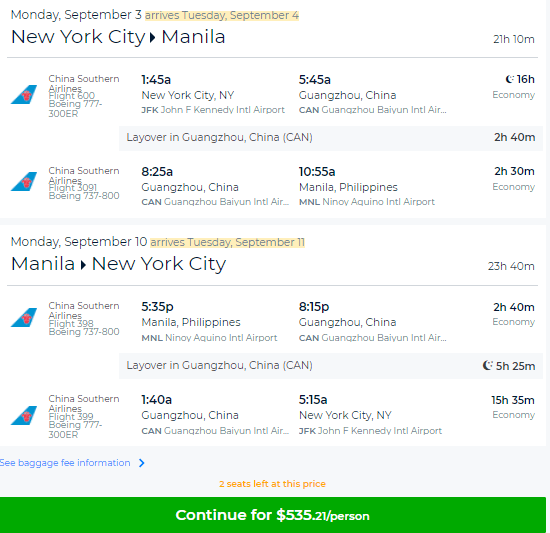Click China Southern logo for Flight 600
Image resolution: width=550 pixels, height=533 pixels.
pos(24,94)
